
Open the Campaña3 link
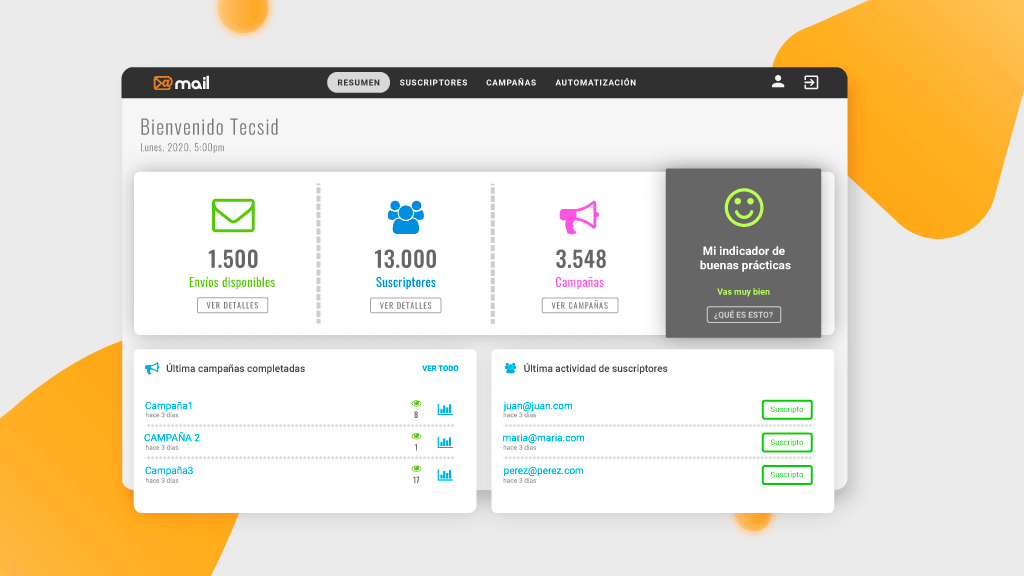tap(169, 470)
